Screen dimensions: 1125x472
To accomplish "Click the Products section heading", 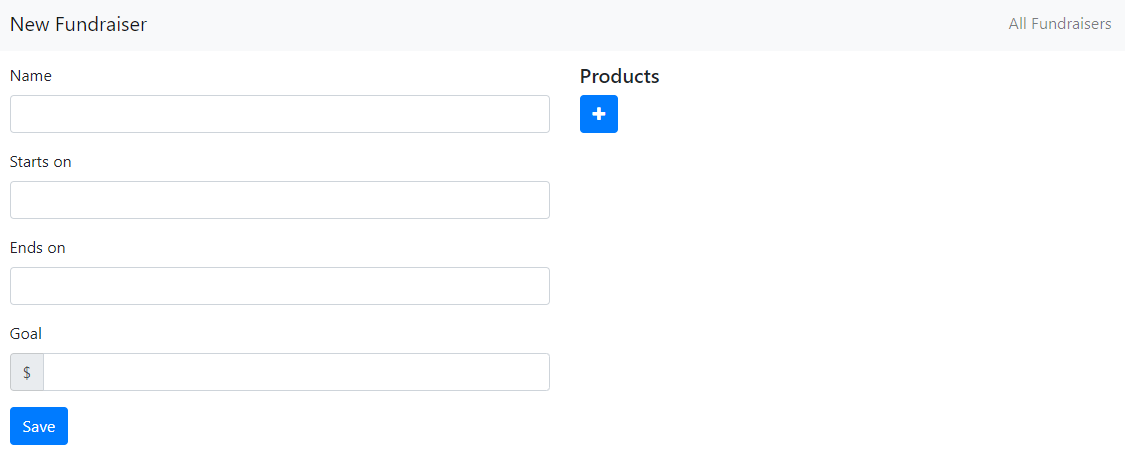I will pyautogui.click(x=619, y=77).
